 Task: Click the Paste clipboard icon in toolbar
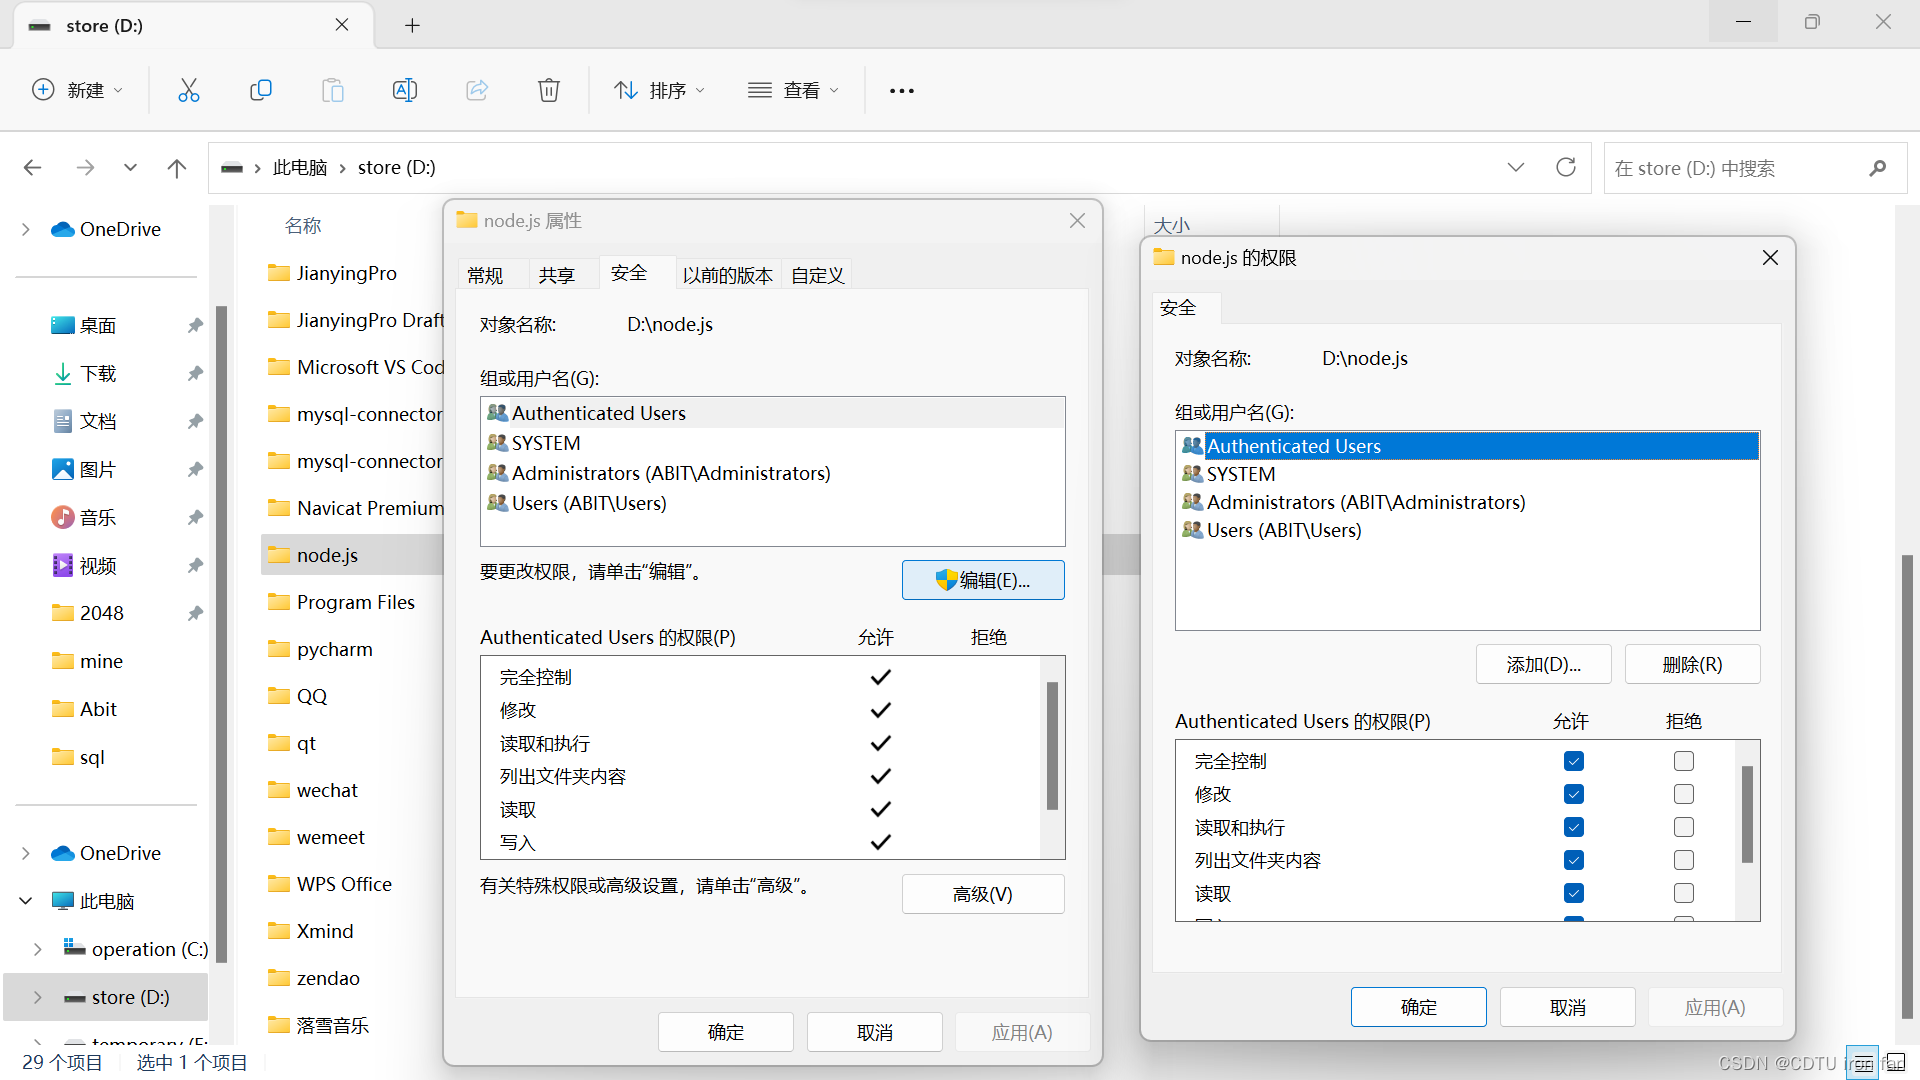(332, 90)
